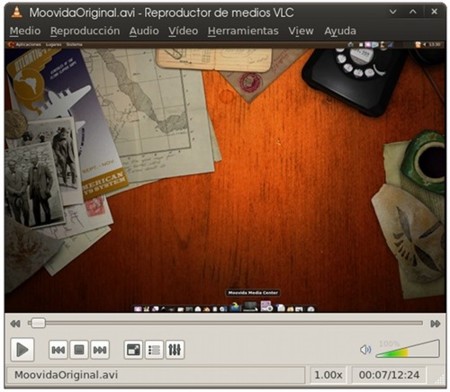Viewport: 450px width, 392px height.
Task: Speed up playback with the right double-arrow
Action: click(x=435, y=324)
